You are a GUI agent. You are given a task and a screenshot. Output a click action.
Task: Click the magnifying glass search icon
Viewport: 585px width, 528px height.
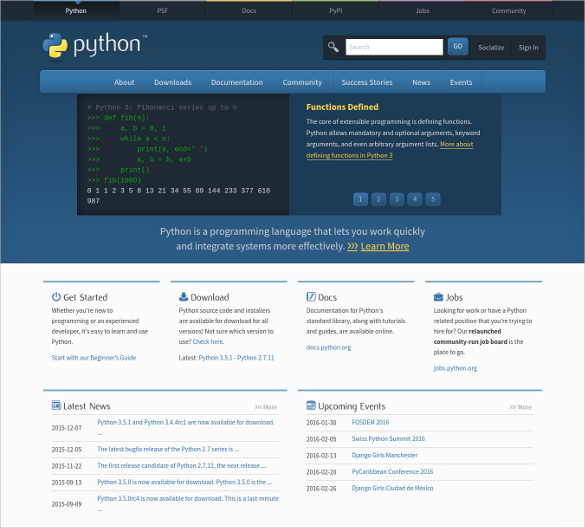[x=333, y=47]
